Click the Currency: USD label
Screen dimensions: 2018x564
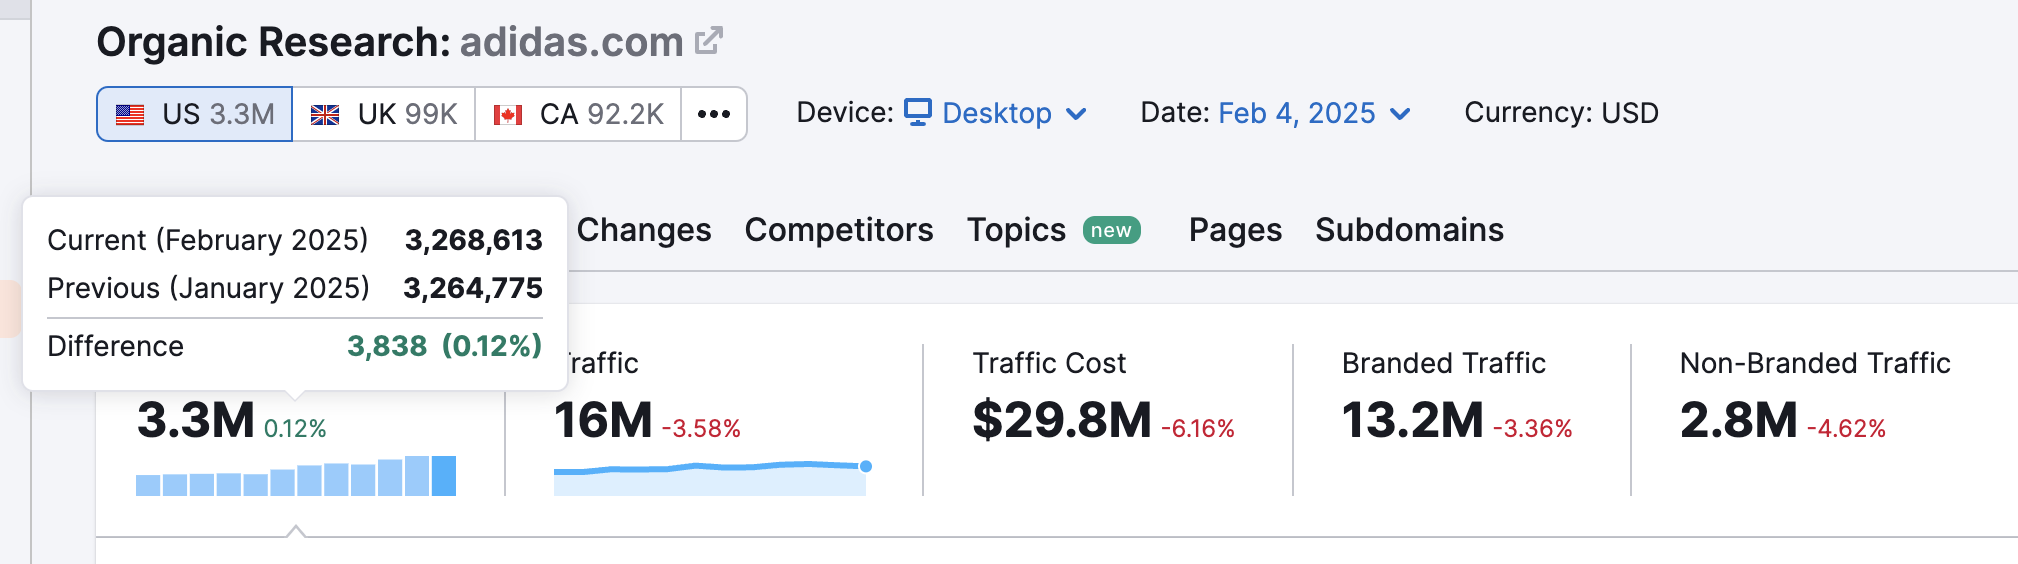(1561, 113)
